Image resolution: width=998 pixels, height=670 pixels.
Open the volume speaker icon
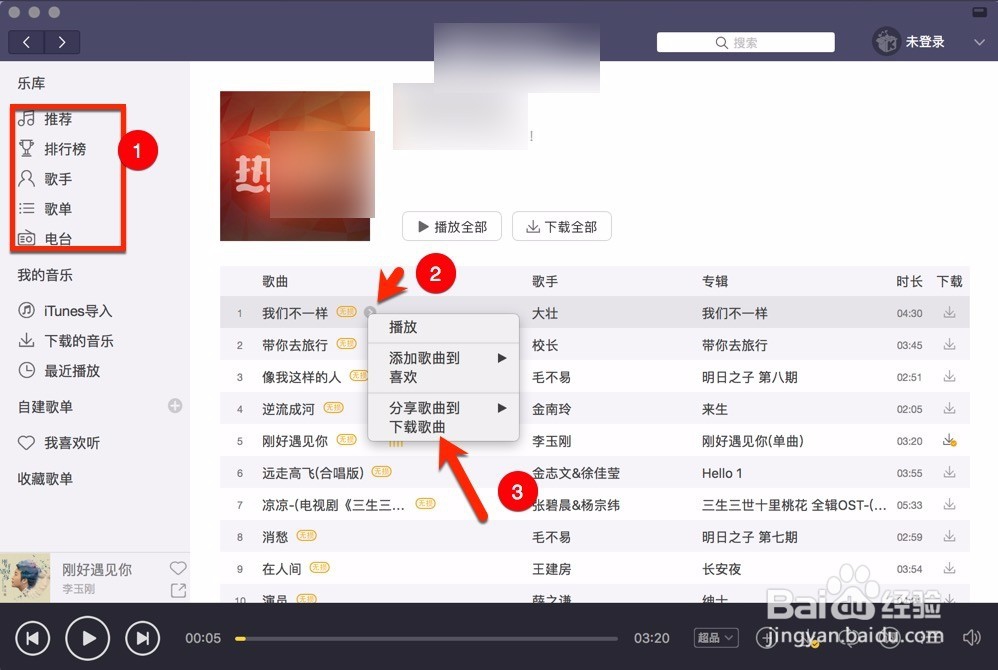971,637
